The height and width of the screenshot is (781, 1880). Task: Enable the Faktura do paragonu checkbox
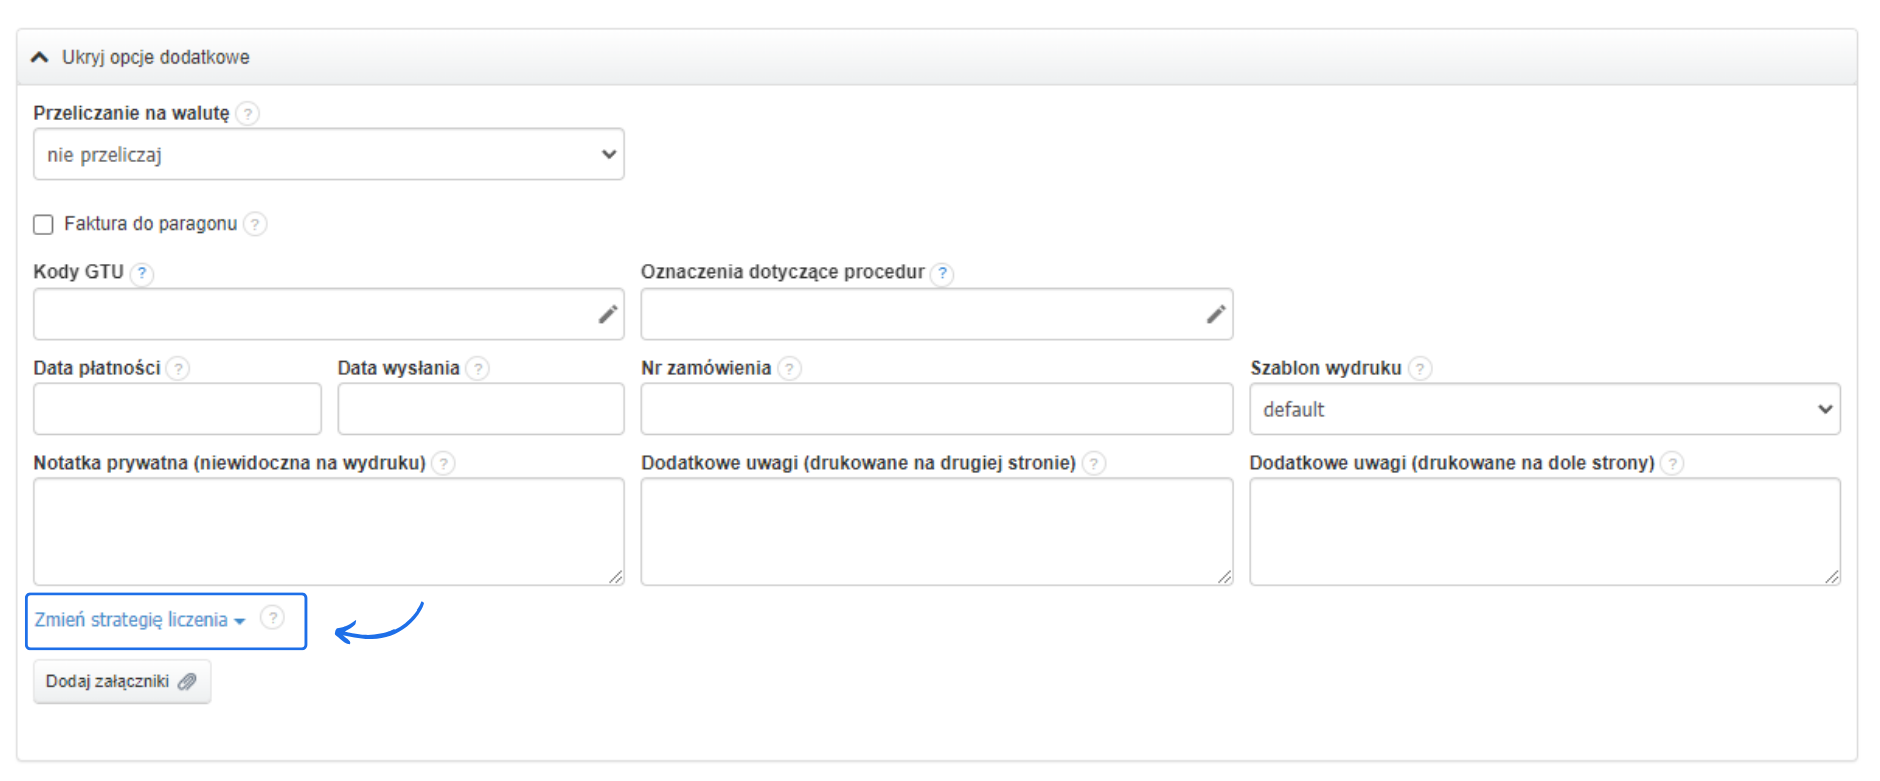pos(43,225)
